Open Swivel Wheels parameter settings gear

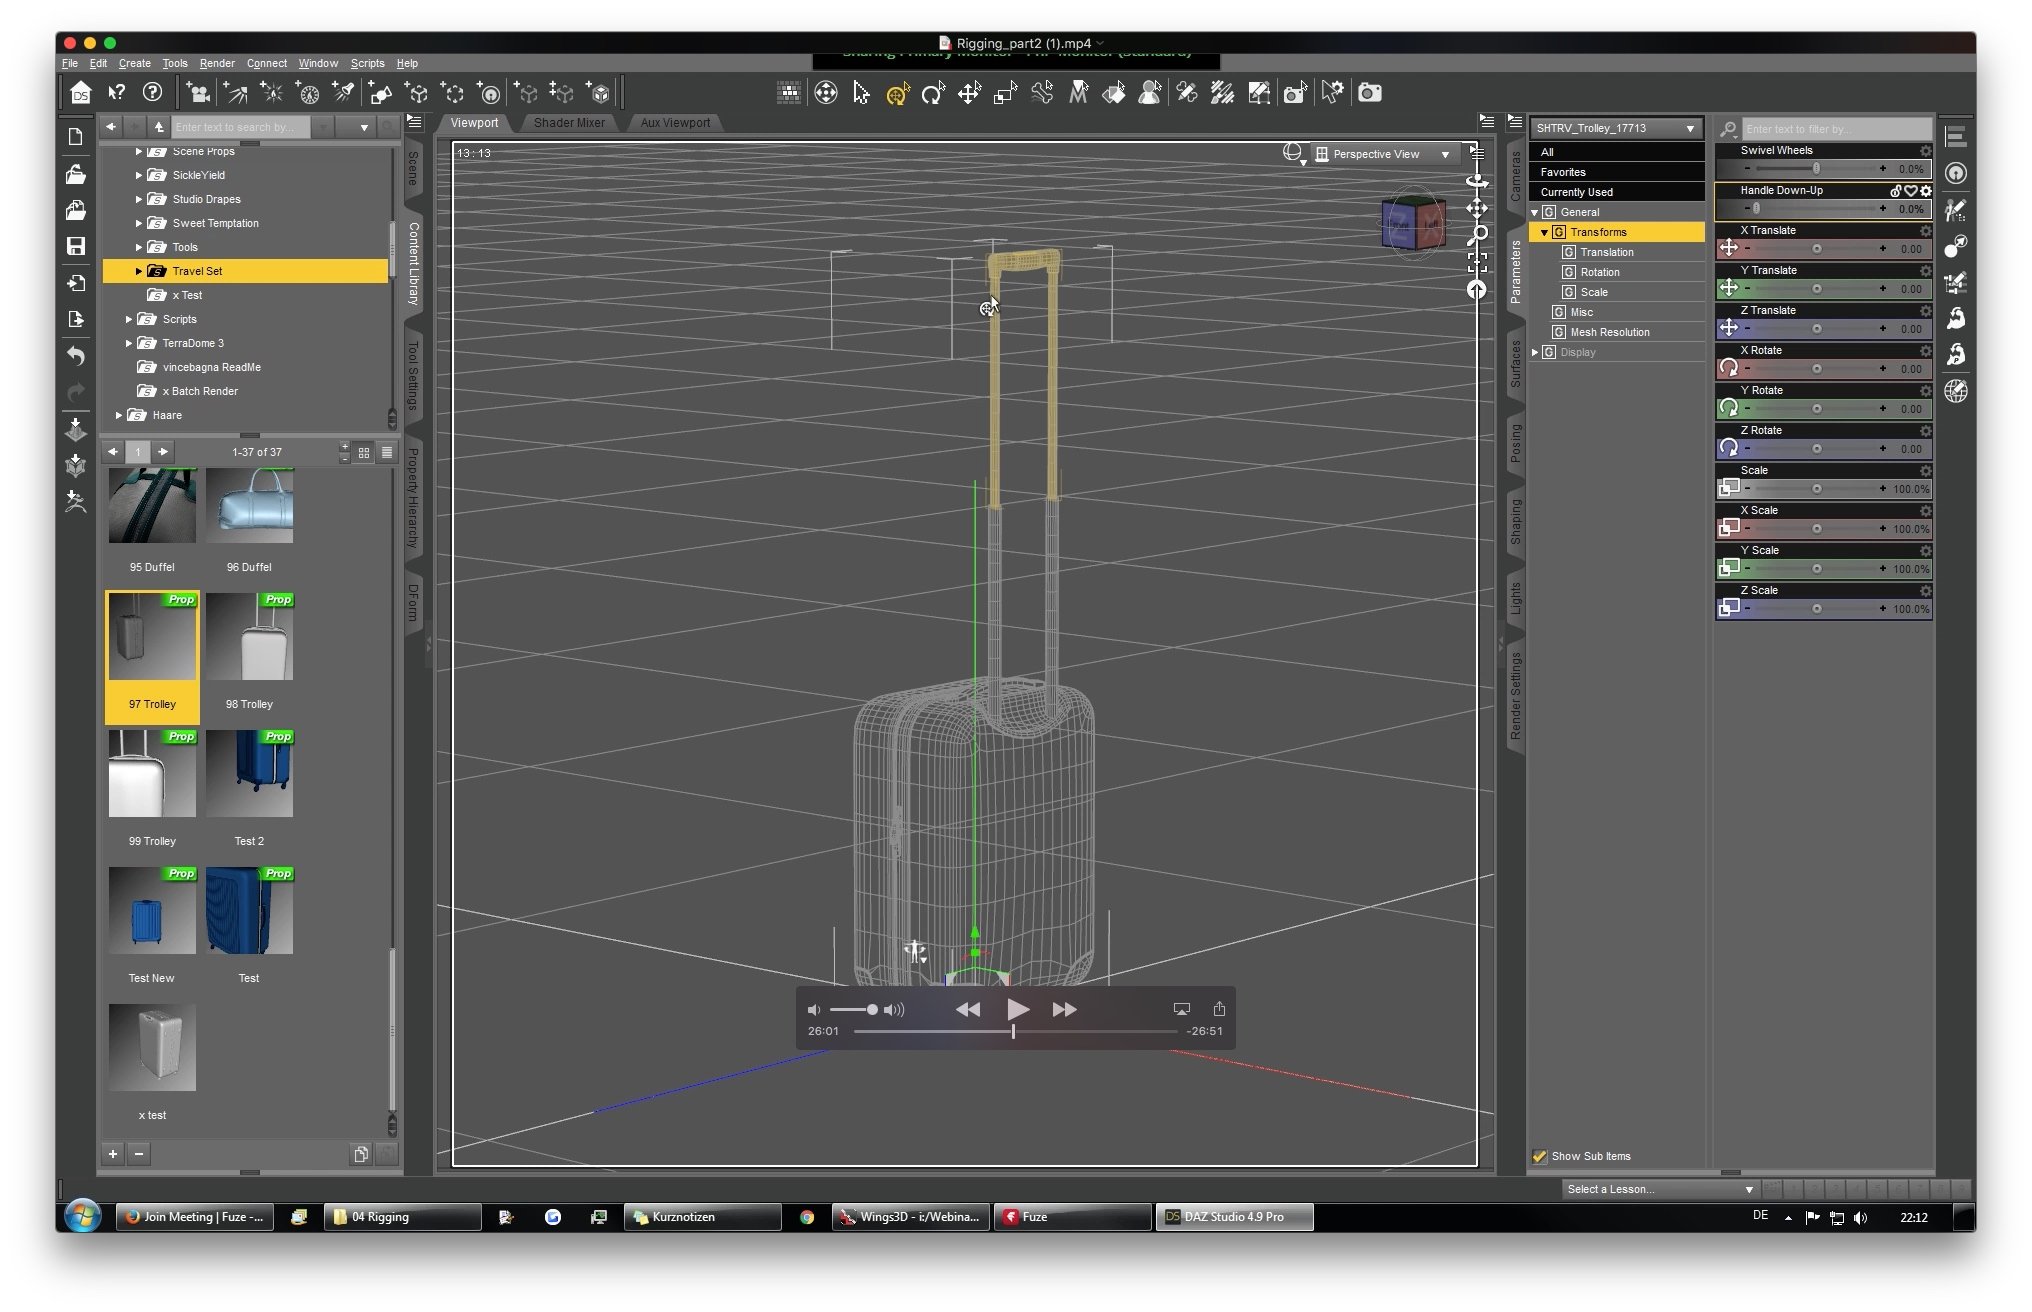click(x=1925, y=151)
